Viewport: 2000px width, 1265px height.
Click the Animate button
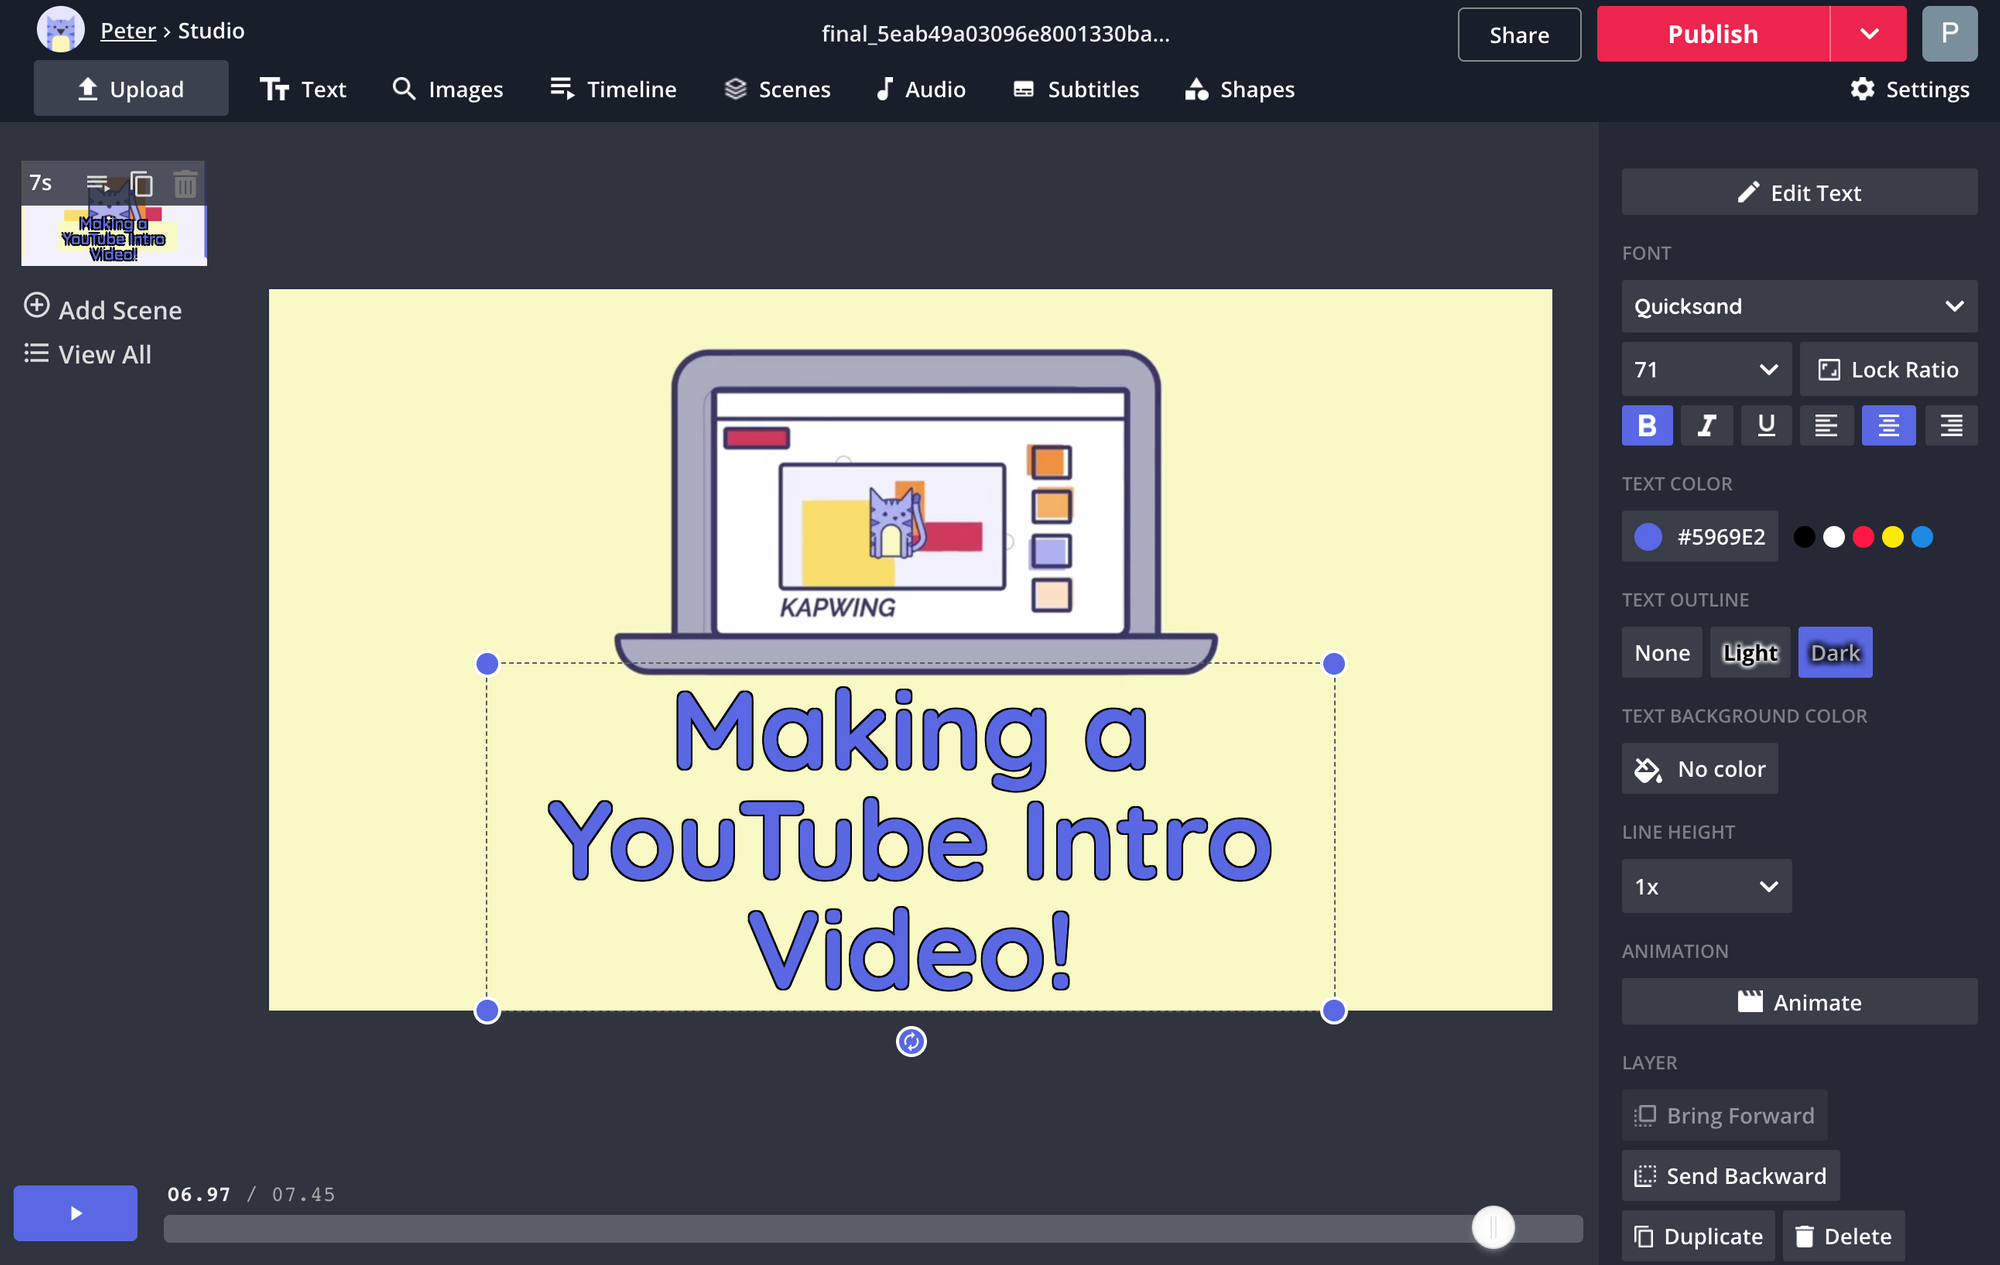(1798, 1002)
